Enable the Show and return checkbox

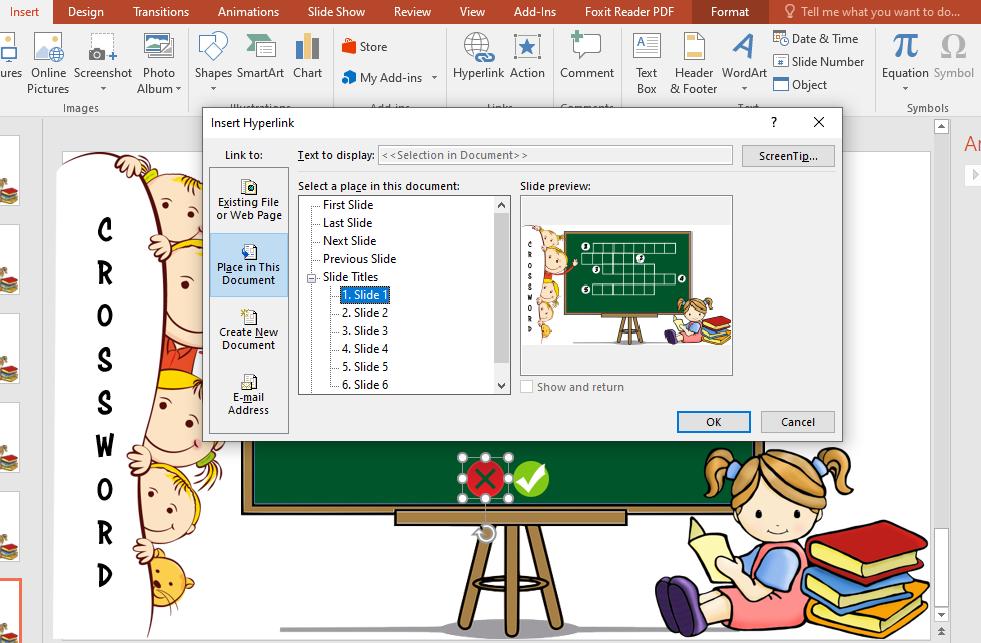525,387
